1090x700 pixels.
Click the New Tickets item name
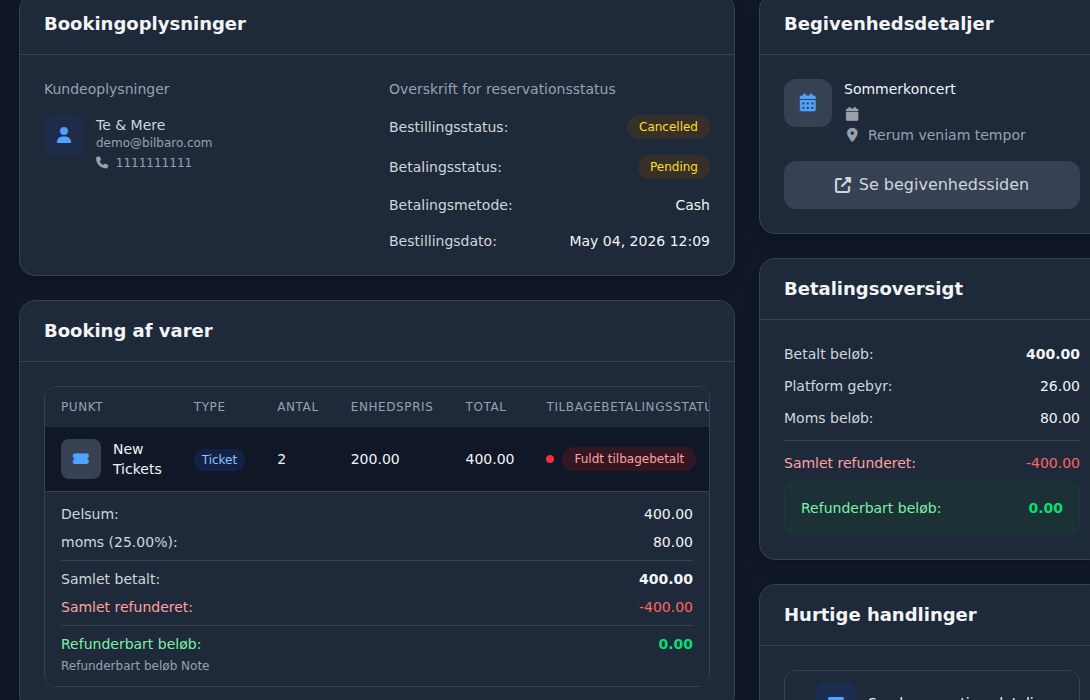[x=138, y=459]
